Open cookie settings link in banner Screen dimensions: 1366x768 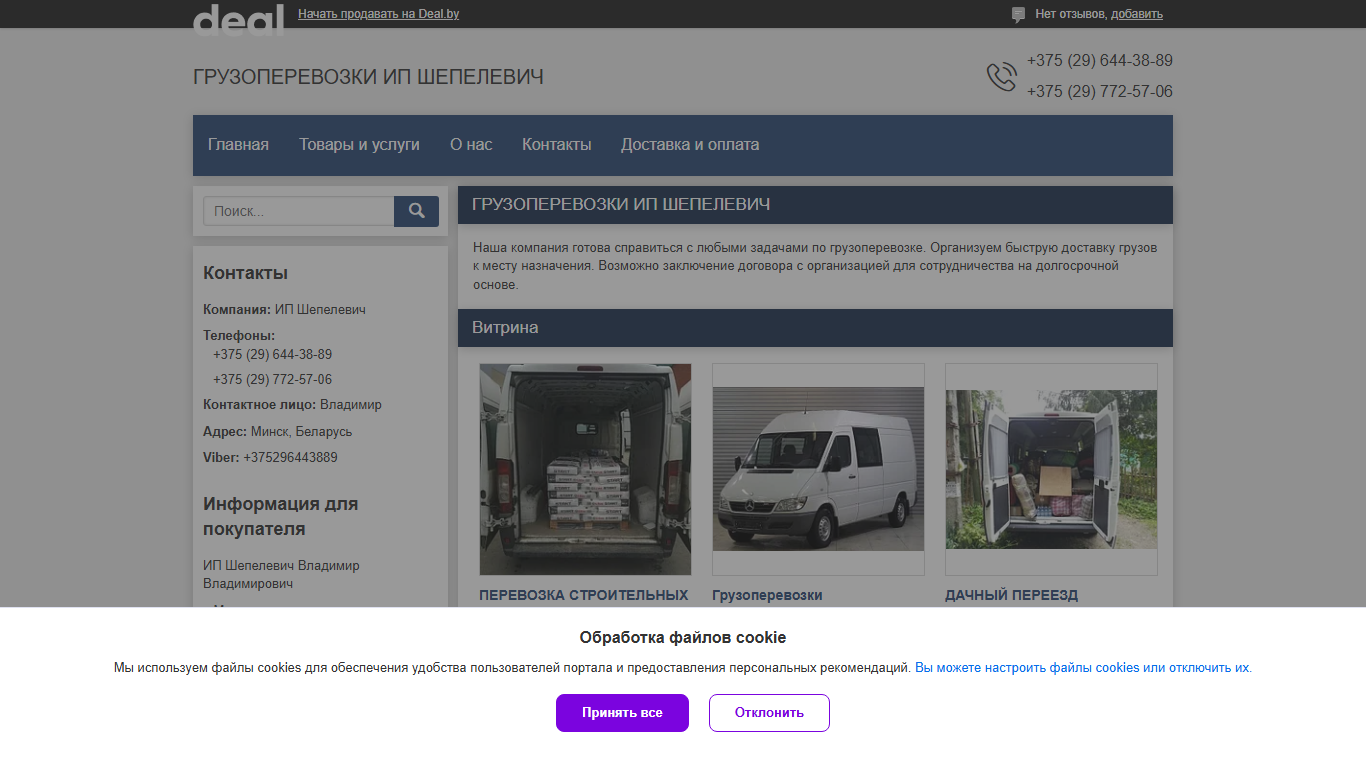click(x=1082, y=667)
